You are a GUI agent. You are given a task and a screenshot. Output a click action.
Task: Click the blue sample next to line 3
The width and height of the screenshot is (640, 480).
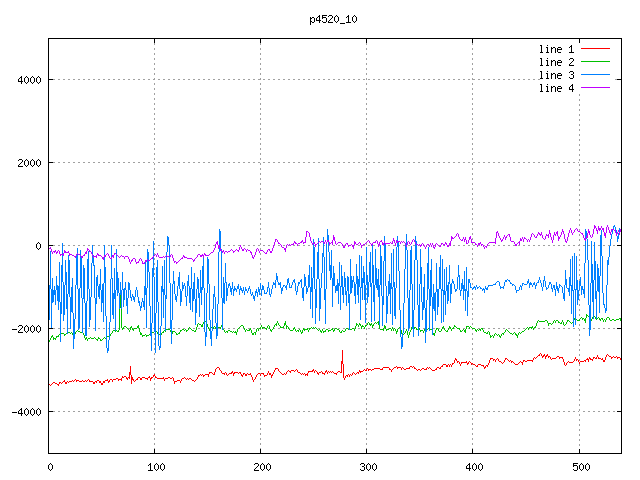click(595, 75)
